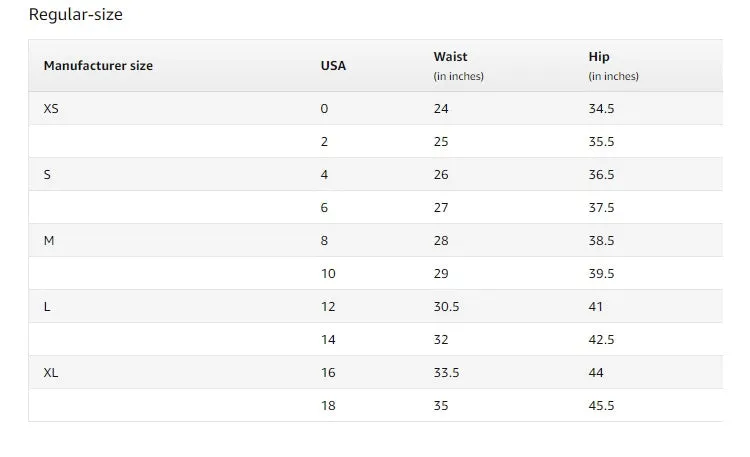750x457 pixels.
Task: Click USA size 18 cell
Action: coord(328,406)
